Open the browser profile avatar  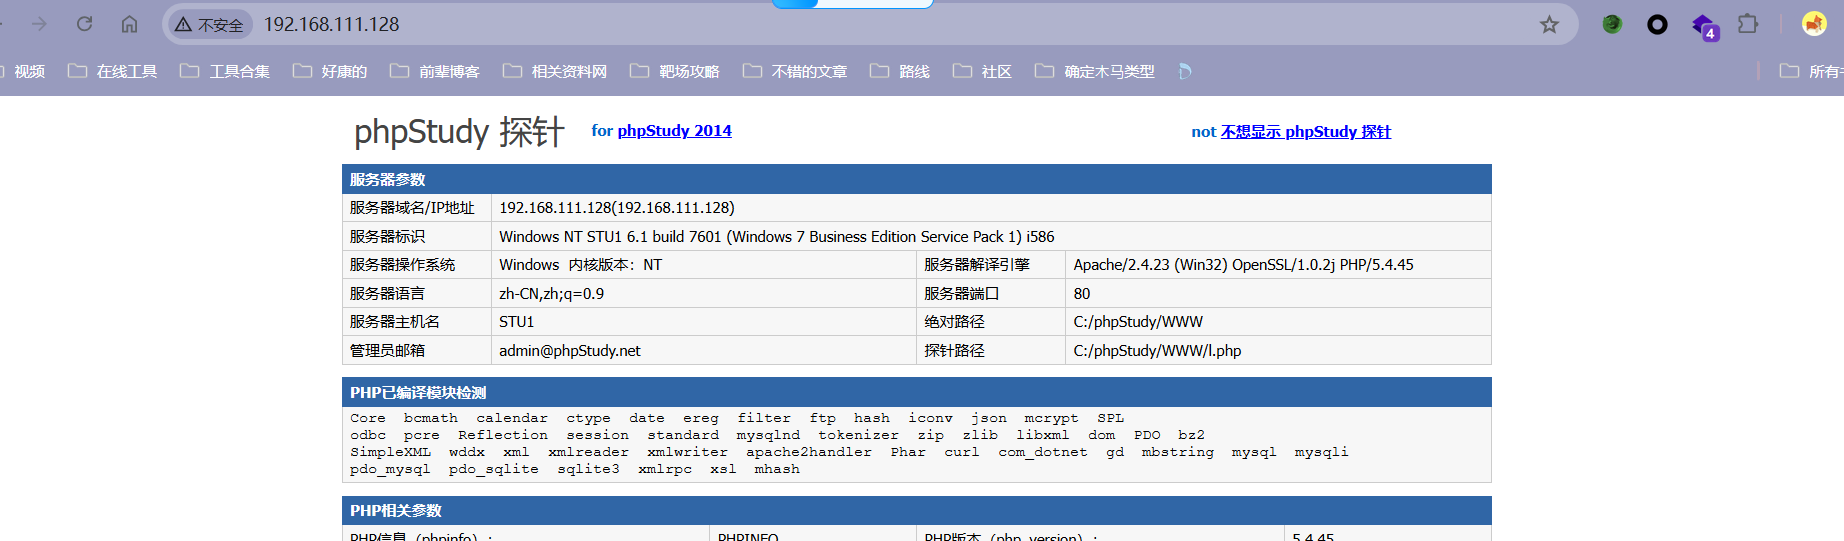pos(1814,24)
